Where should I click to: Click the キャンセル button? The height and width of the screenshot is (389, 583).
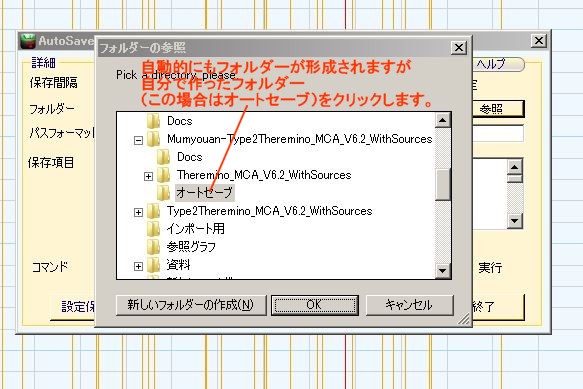coord(409,305)
